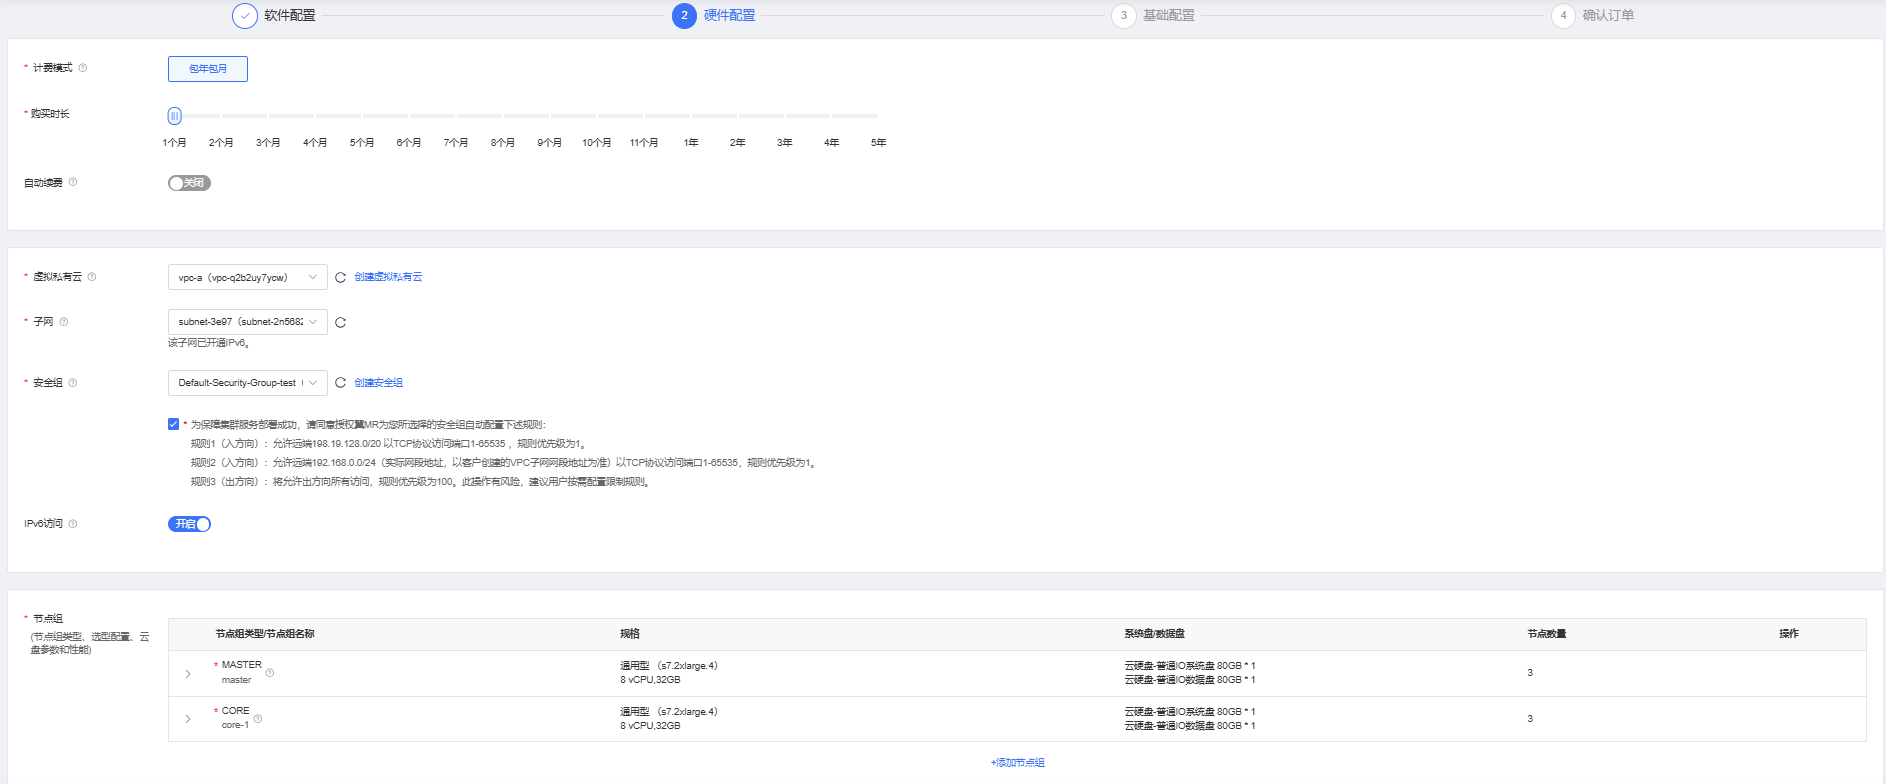This screenshot has height=784, width=1886.
Task: Click the 节点组类型/节点组名称 column header
Action: click(x=265, y=634)
